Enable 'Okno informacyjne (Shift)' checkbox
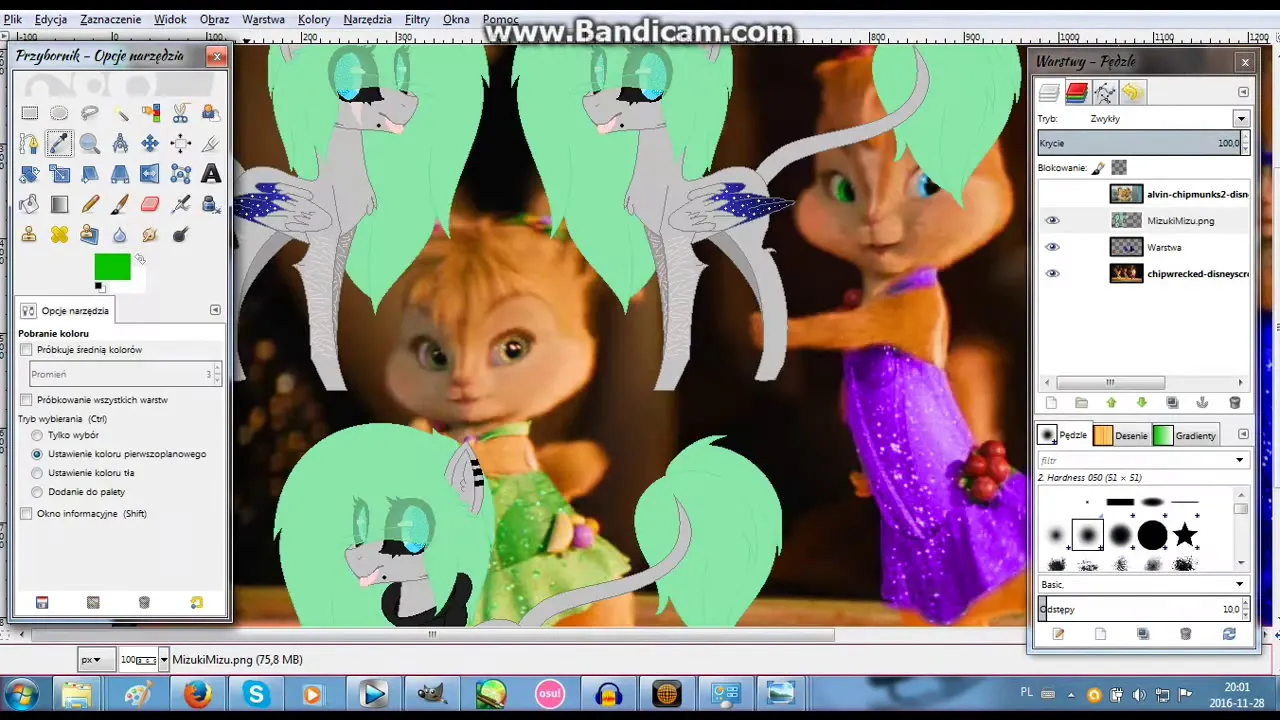 coord(27,514)
